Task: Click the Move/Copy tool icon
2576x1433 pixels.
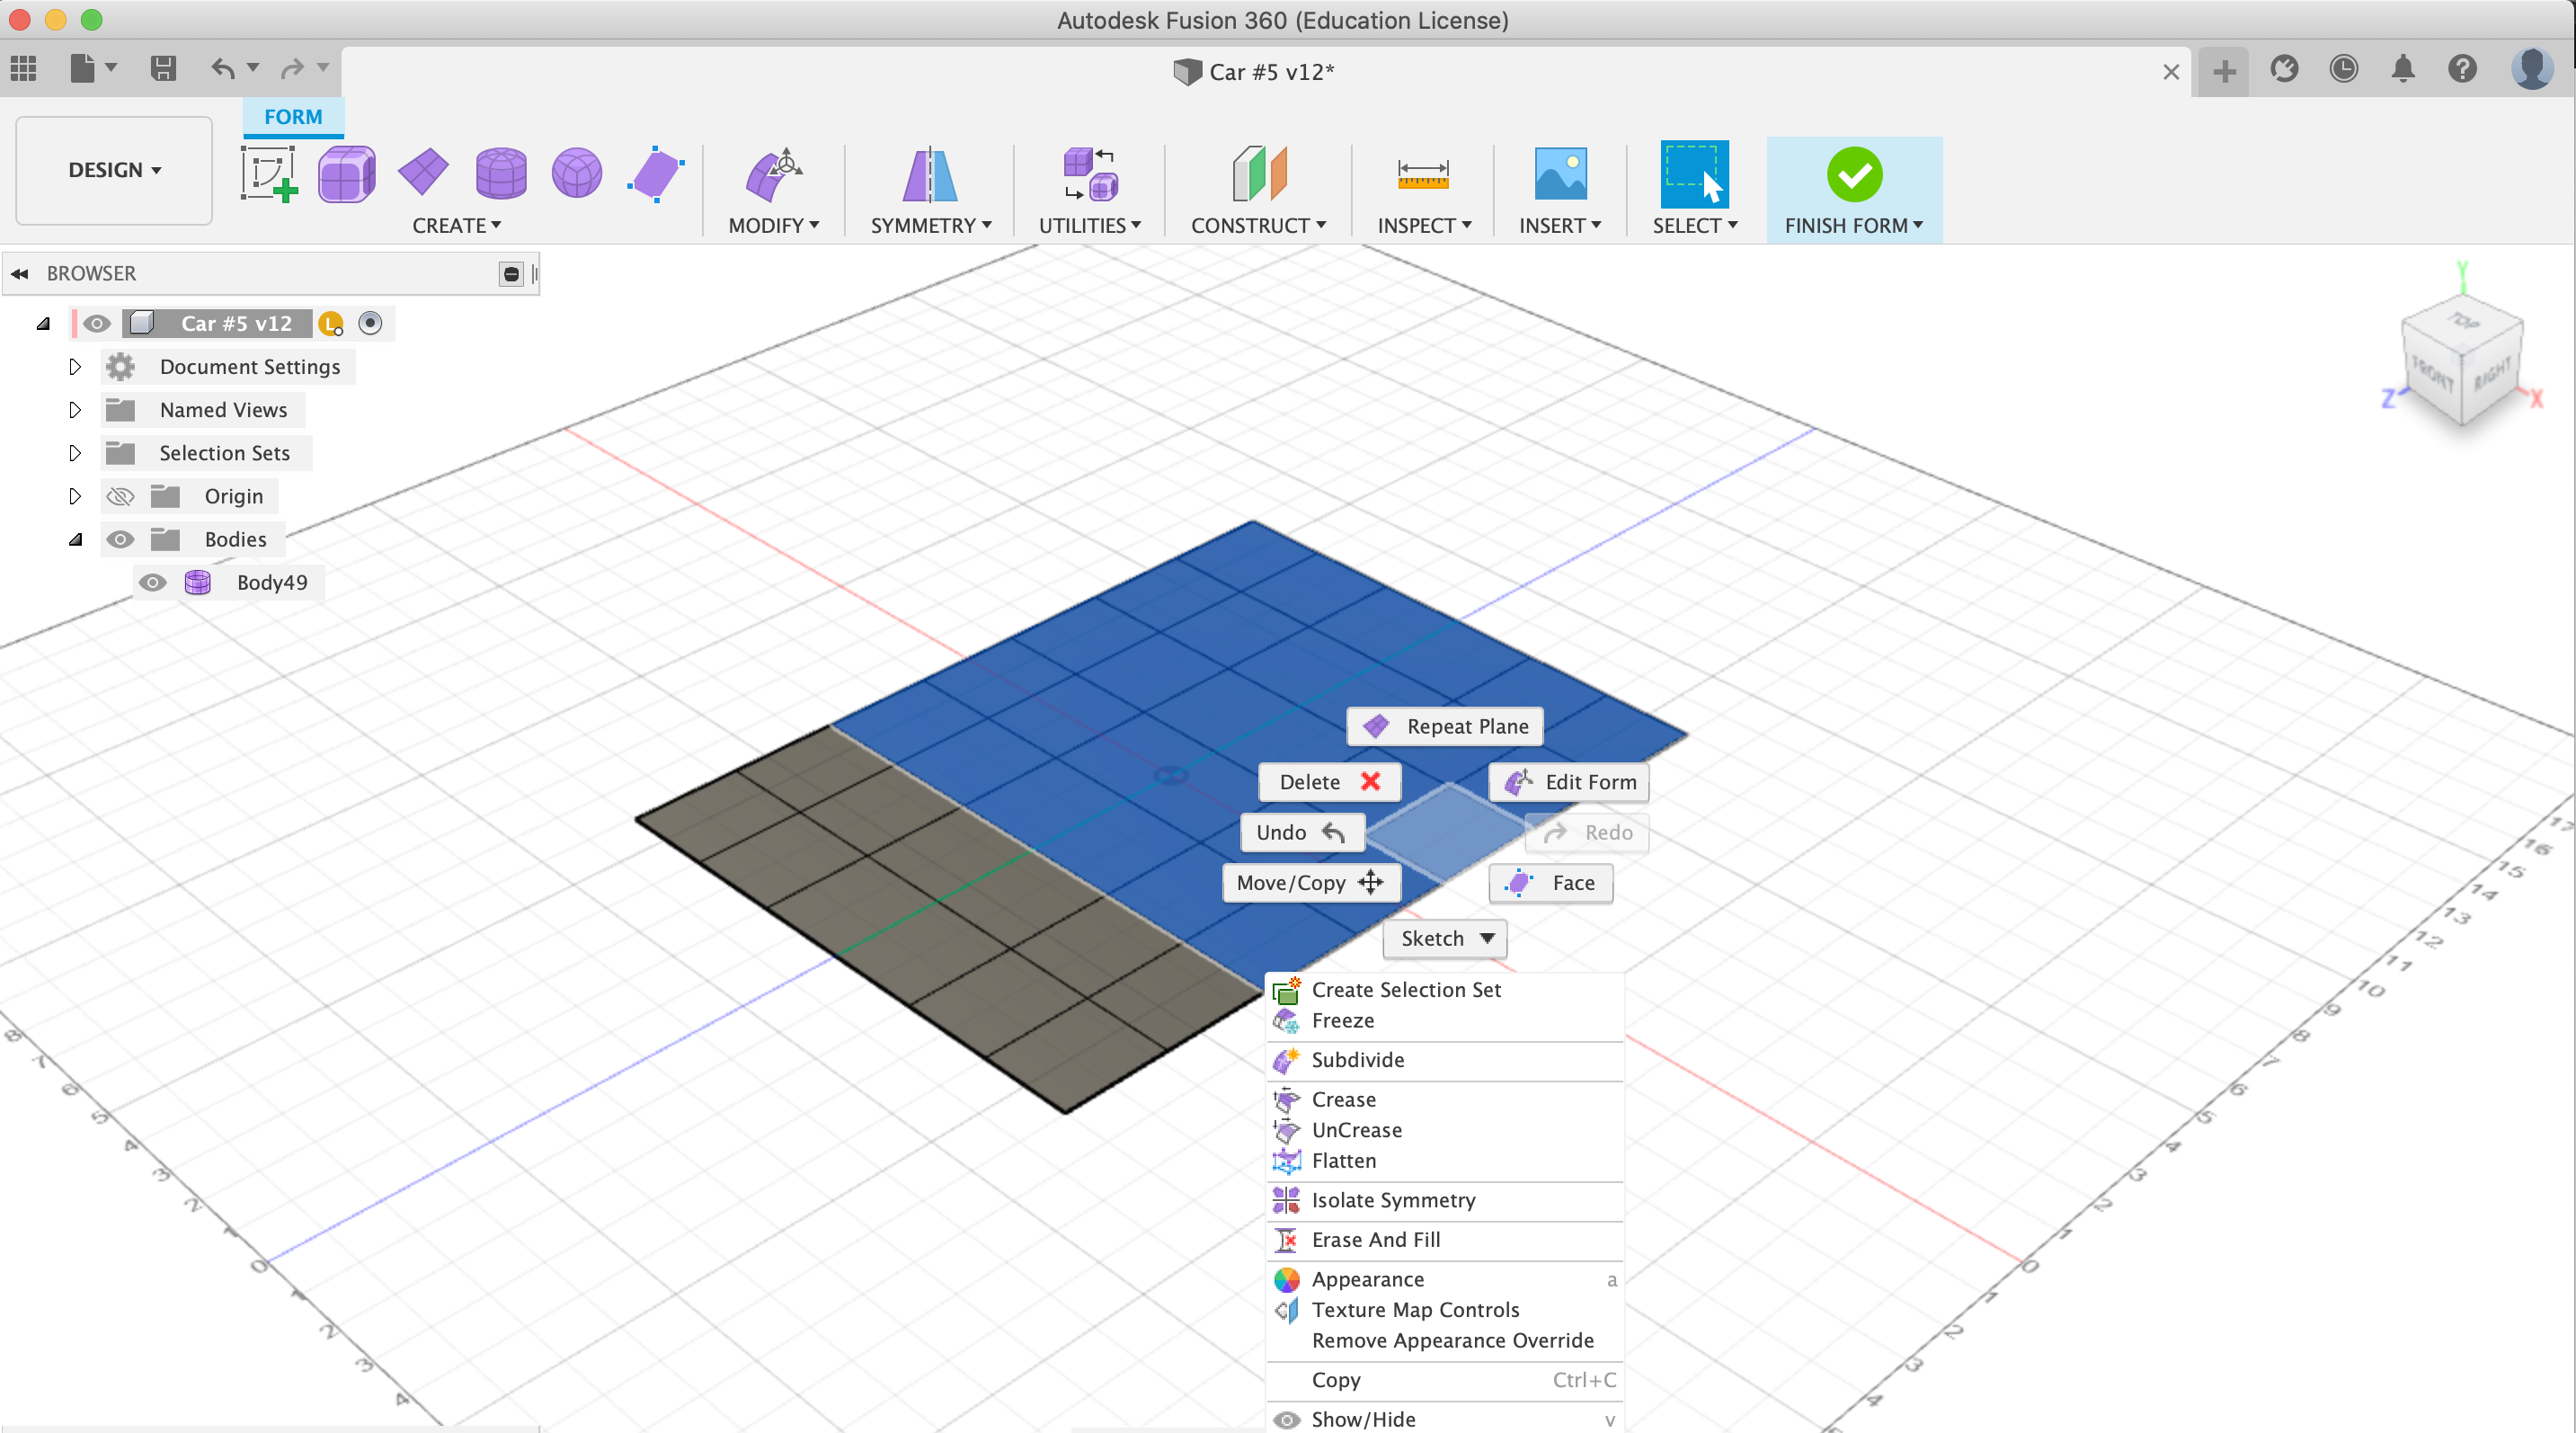Action: (x=1374, y=881)
